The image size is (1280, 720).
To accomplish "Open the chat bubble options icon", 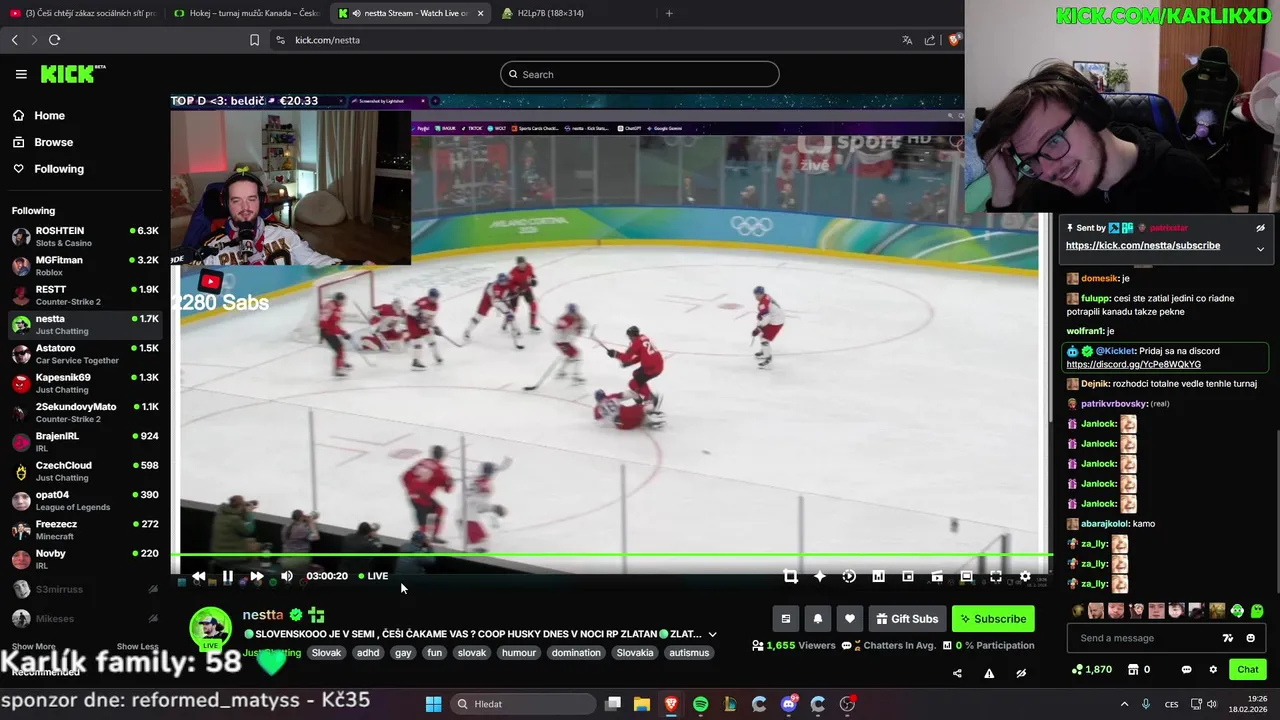I will point(1186,669).
